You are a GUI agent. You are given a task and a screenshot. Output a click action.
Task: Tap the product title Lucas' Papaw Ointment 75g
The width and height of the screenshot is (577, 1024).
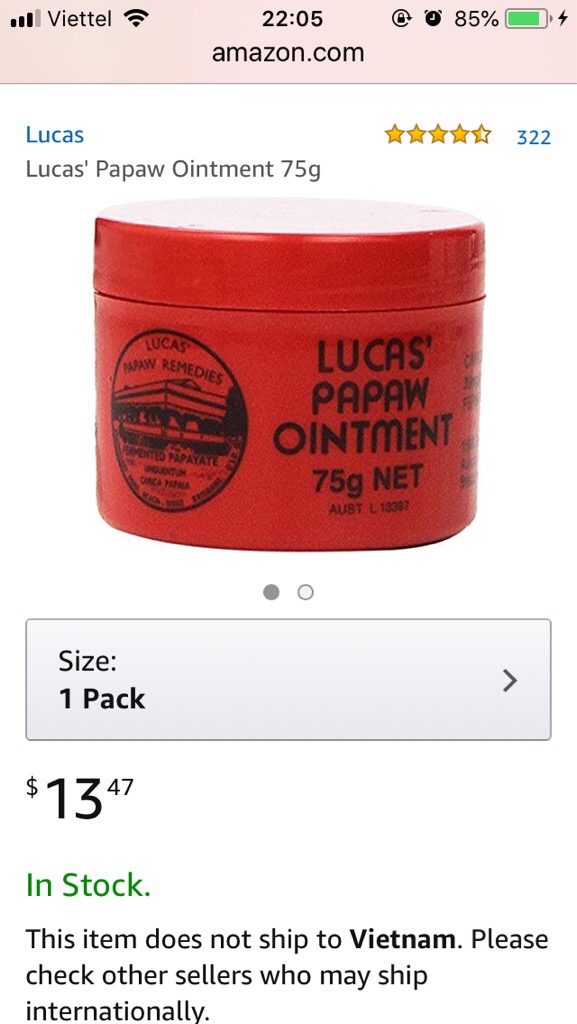(173, 170)
